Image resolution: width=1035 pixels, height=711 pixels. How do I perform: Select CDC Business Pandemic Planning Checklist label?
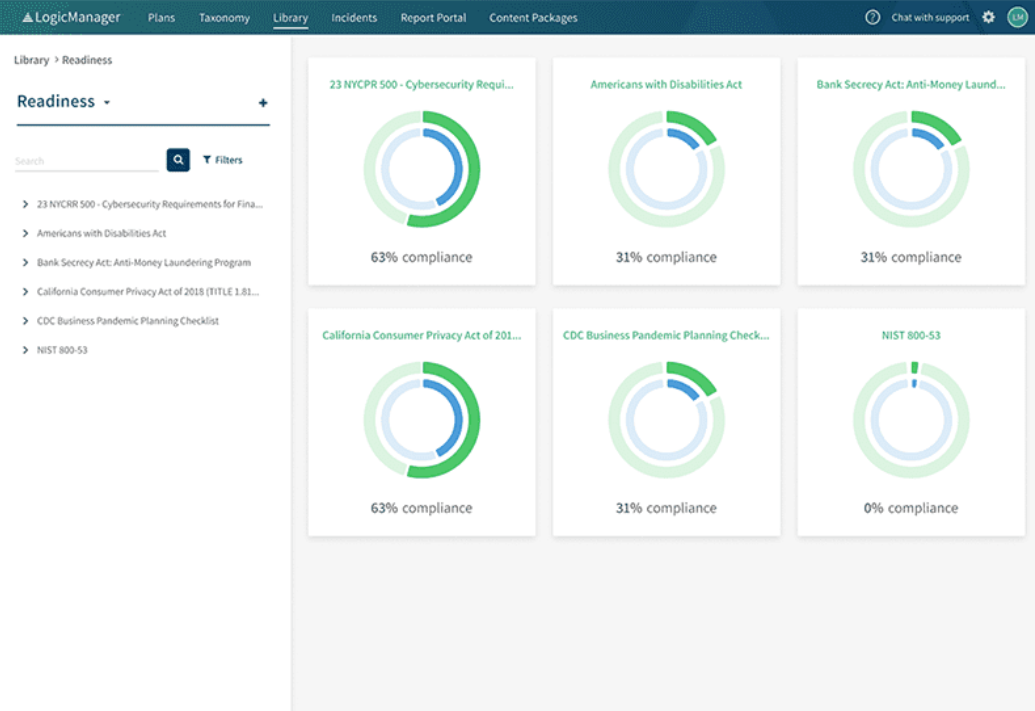pyautogui.click(x=128, y=321)
